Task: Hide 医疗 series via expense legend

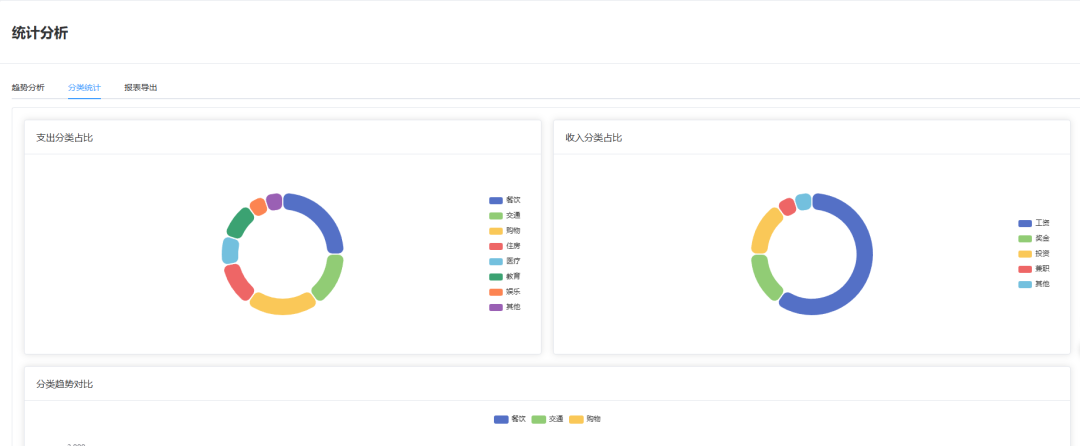Action: click(504, 261)
